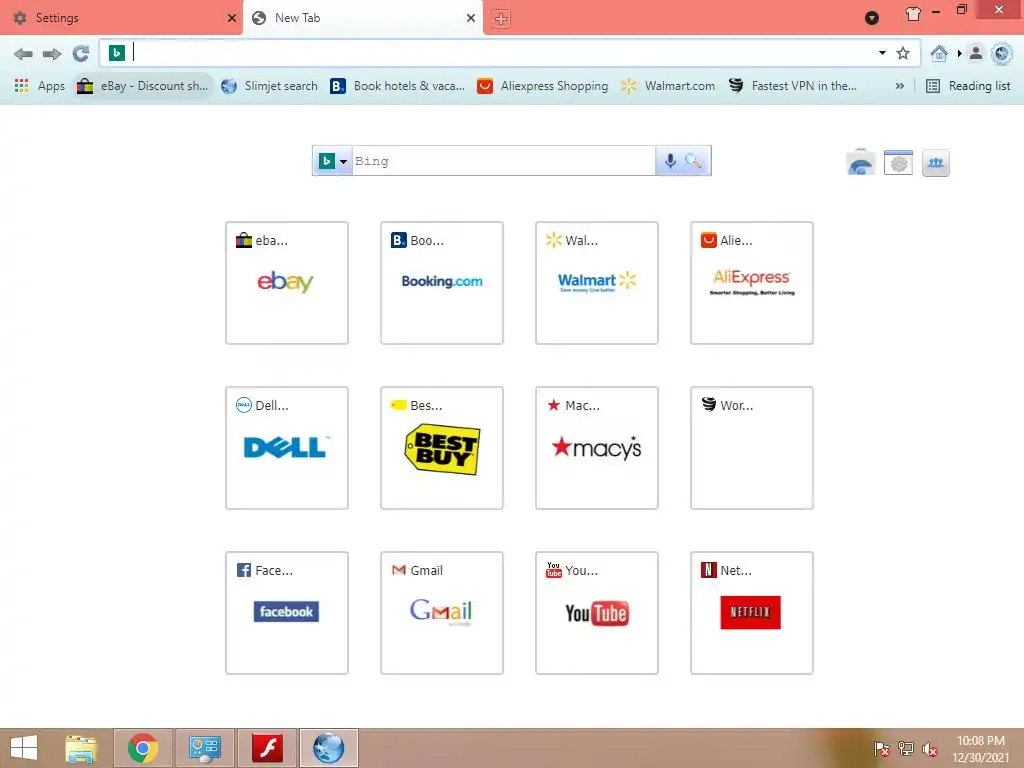Screen dimensions: 1024x768
Task: Click in the Bing search box
Action: [x=504, y=161]
